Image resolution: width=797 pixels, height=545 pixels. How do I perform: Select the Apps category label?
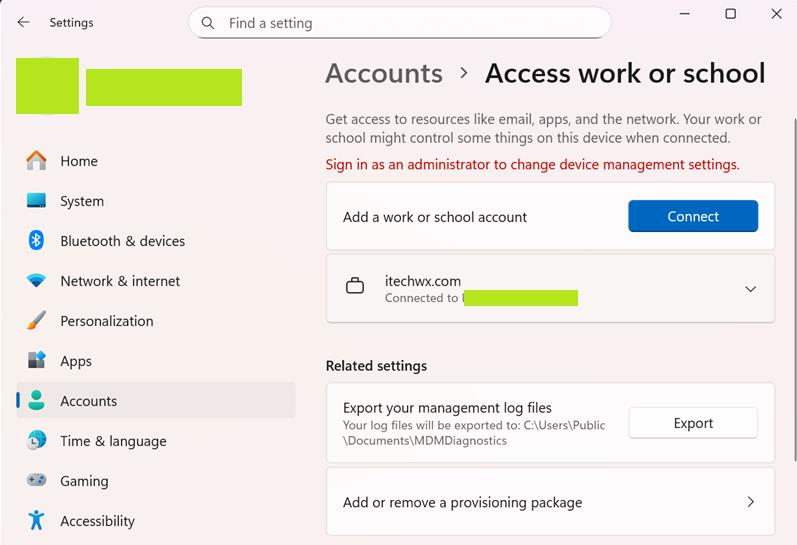click(x=76, y=361)
